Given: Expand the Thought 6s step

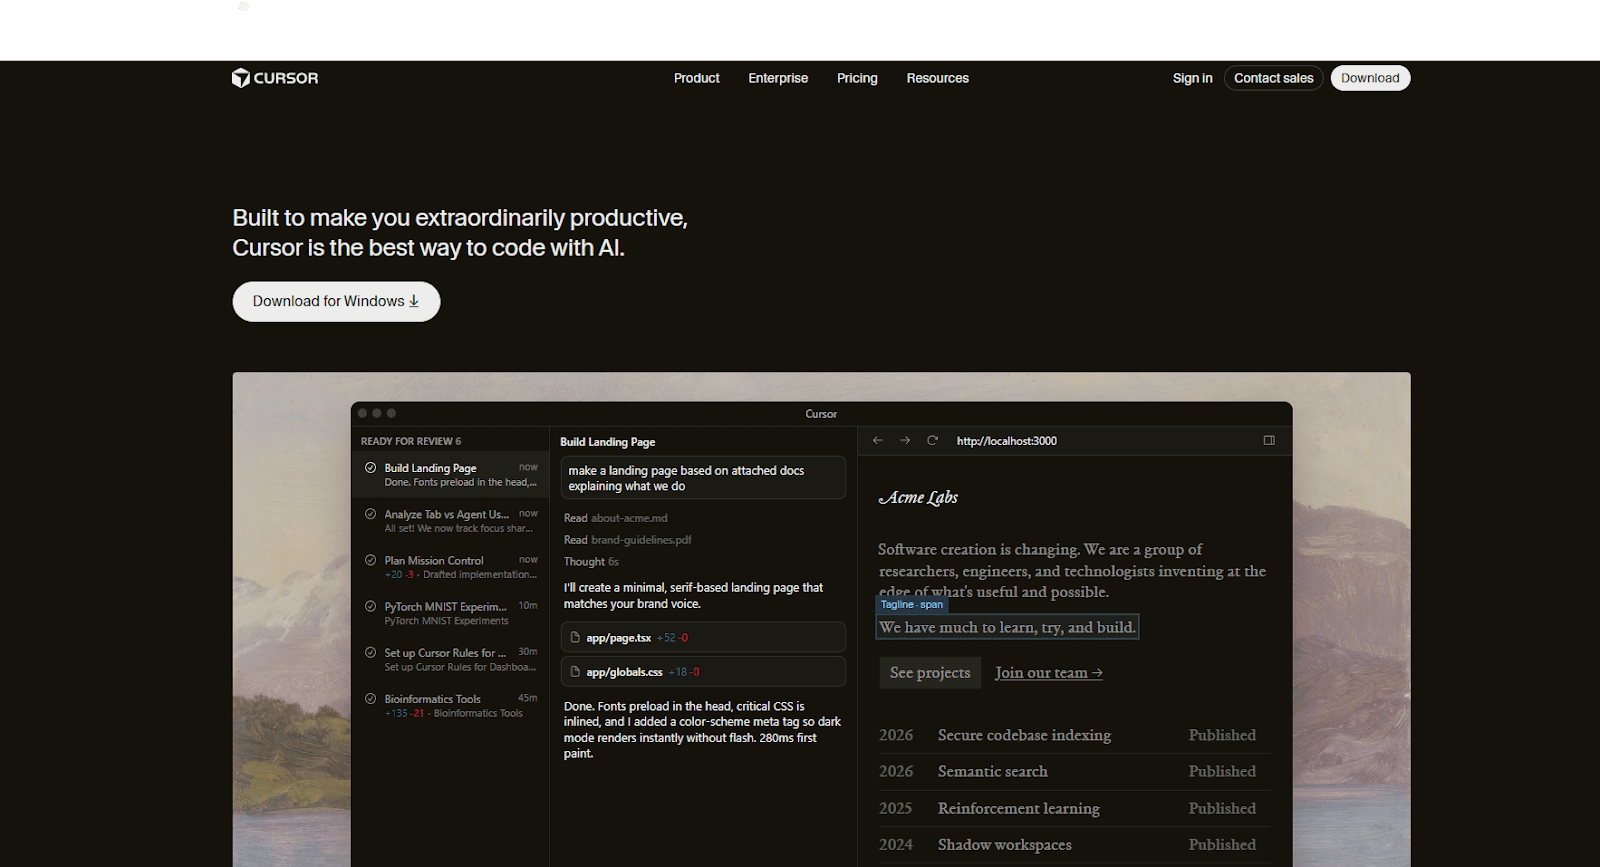Looking at the screenshot, I should tap(590, 562).
